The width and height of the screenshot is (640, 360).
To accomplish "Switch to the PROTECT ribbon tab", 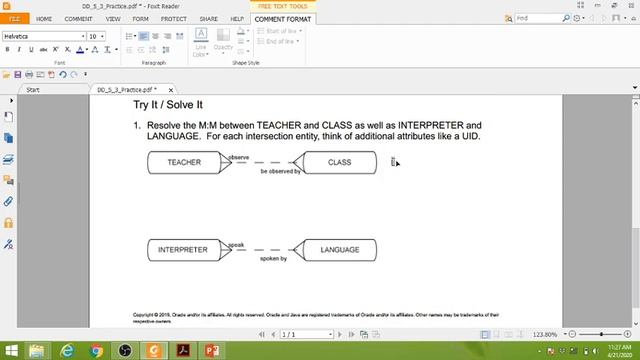I will tap(173, 19).
